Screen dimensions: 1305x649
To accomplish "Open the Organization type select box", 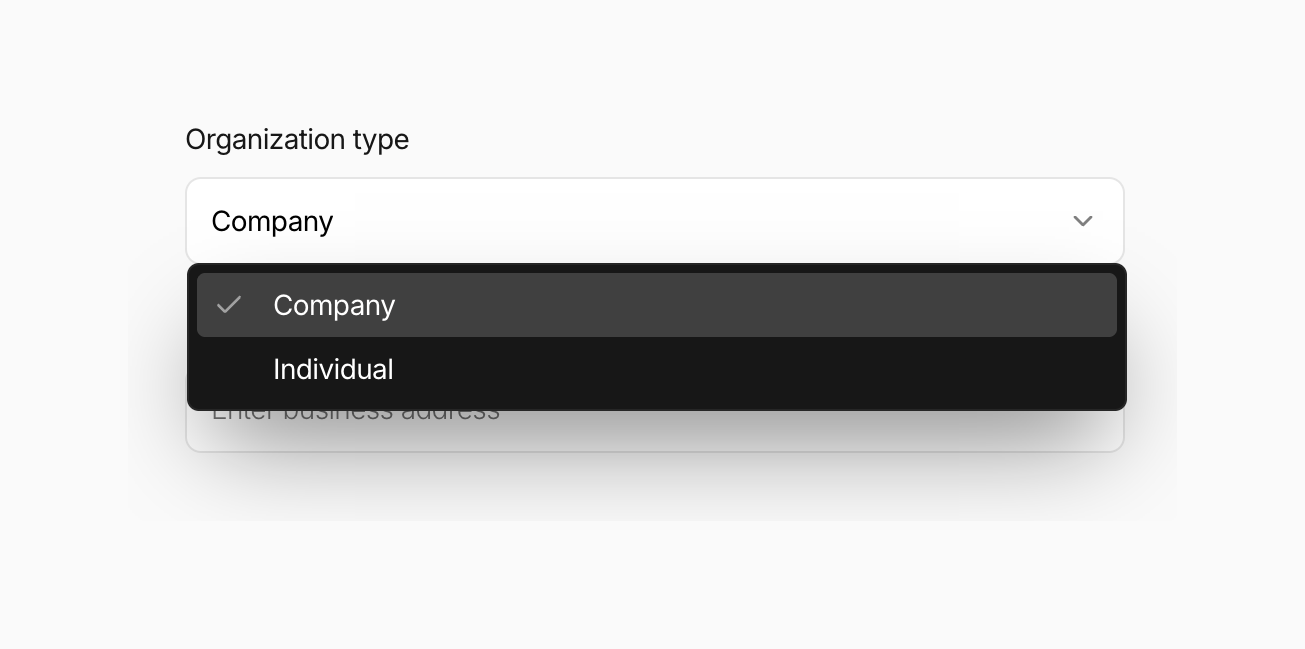I will click(x=654, y=221).
